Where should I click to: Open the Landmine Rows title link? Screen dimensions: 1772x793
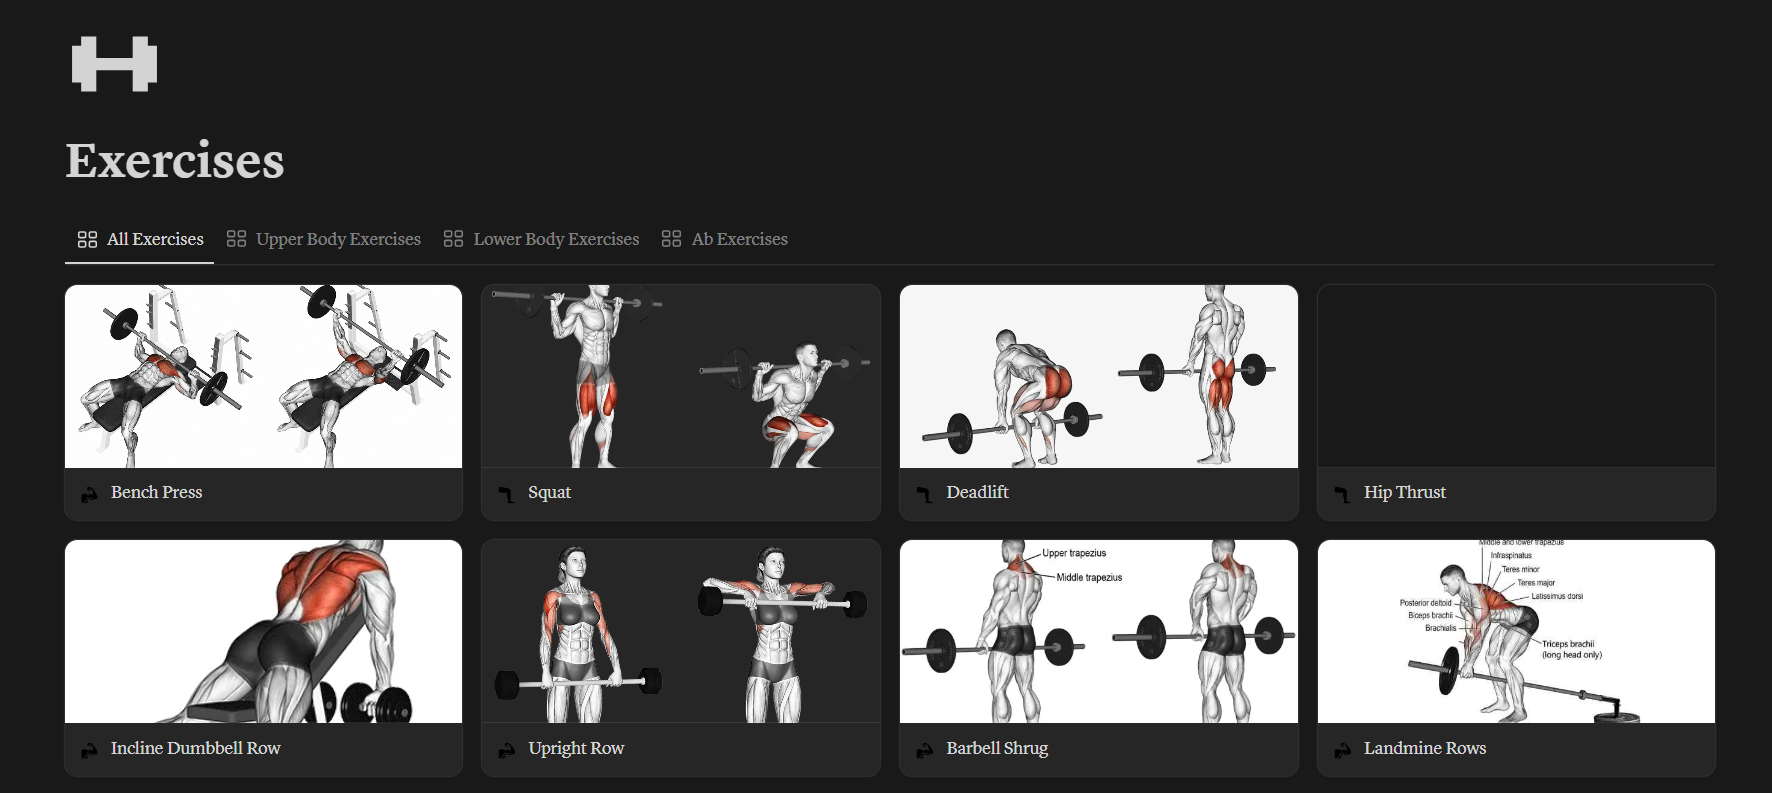[x=1425, y=748]
